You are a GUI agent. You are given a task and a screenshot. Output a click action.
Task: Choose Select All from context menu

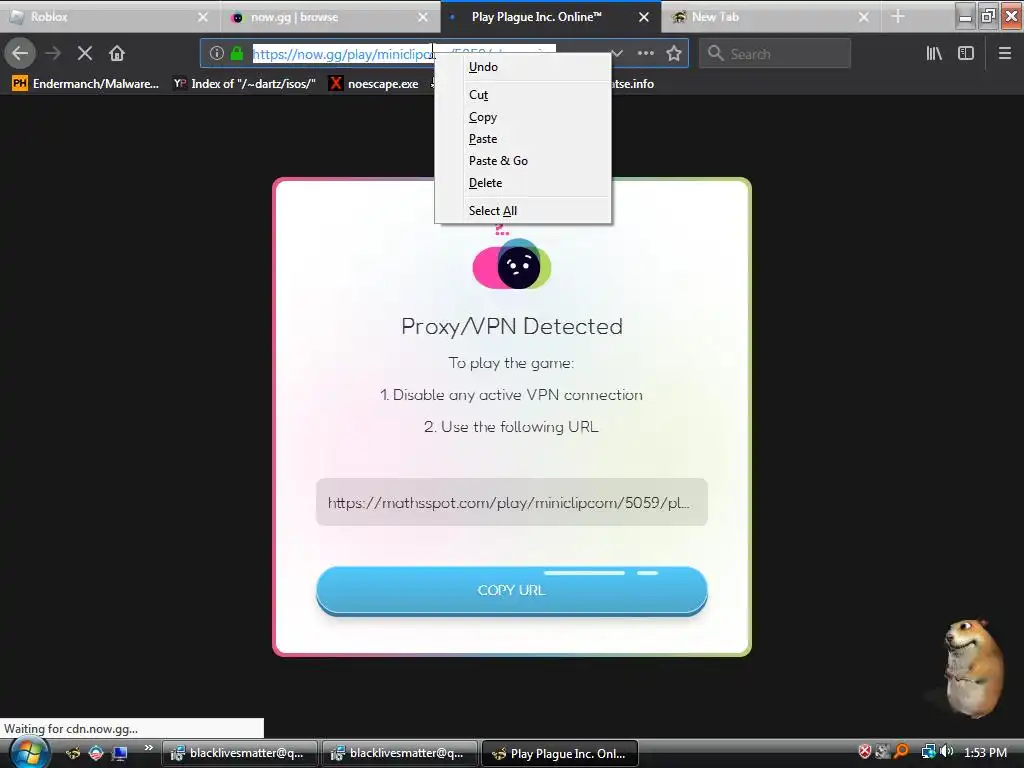523,211
